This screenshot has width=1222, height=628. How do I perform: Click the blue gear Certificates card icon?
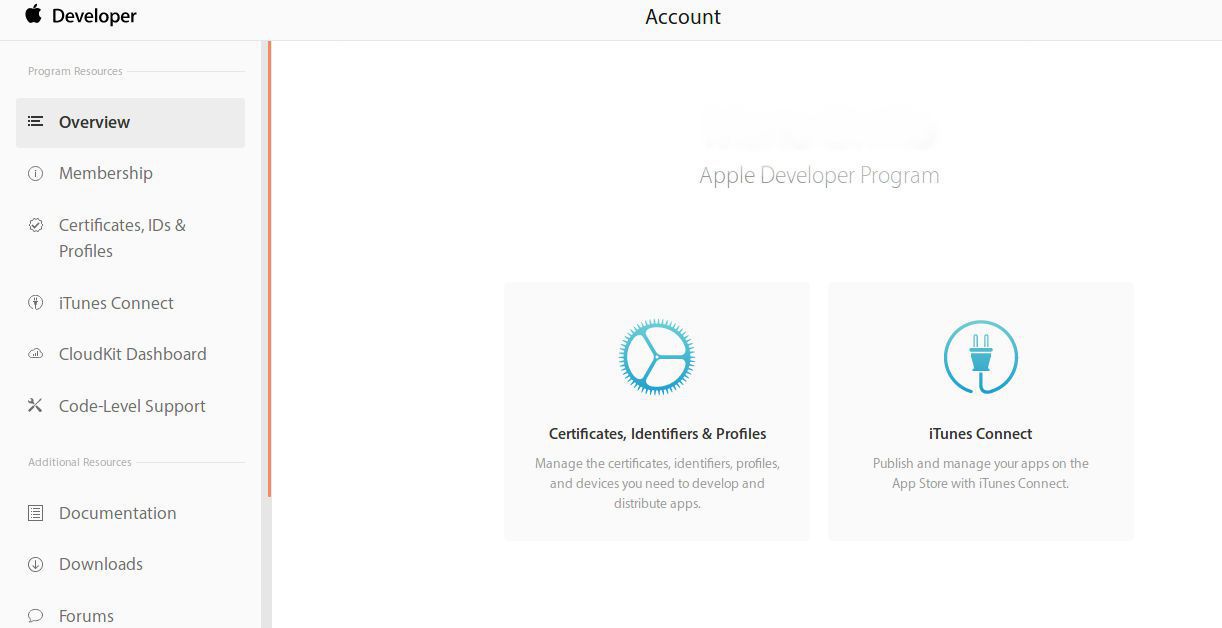(x=657, y=357)
